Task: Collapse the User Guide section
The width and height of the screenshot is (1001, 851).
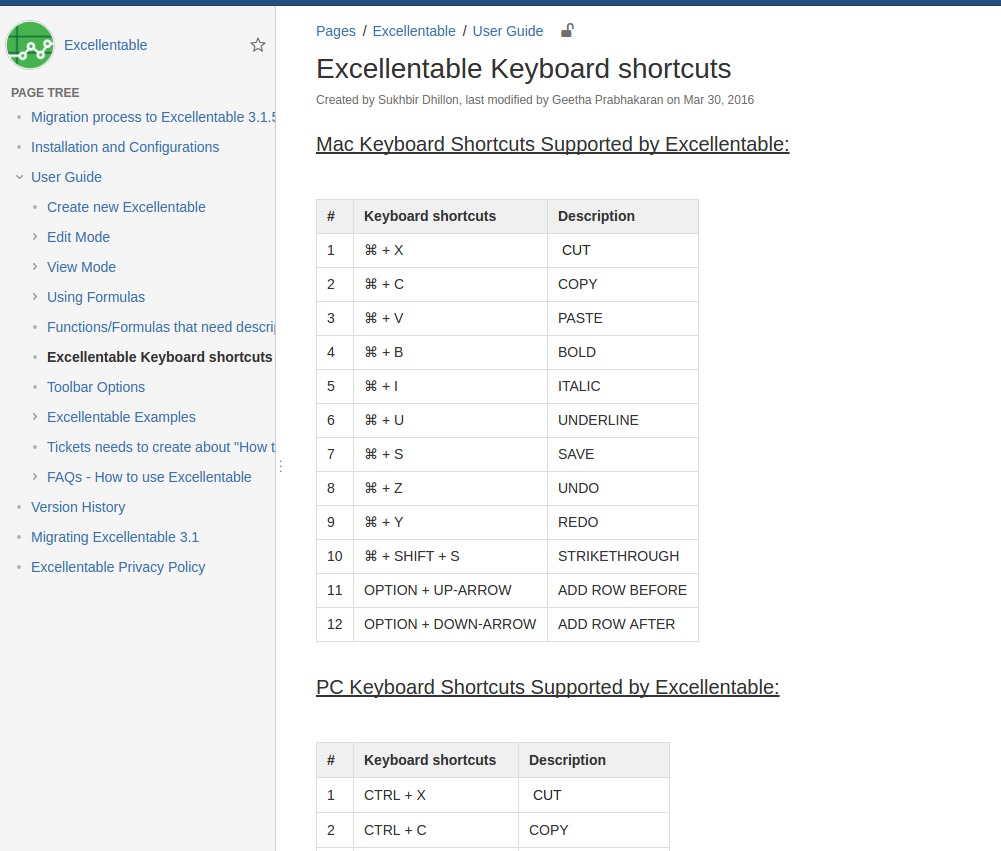Action: (19, 177)
